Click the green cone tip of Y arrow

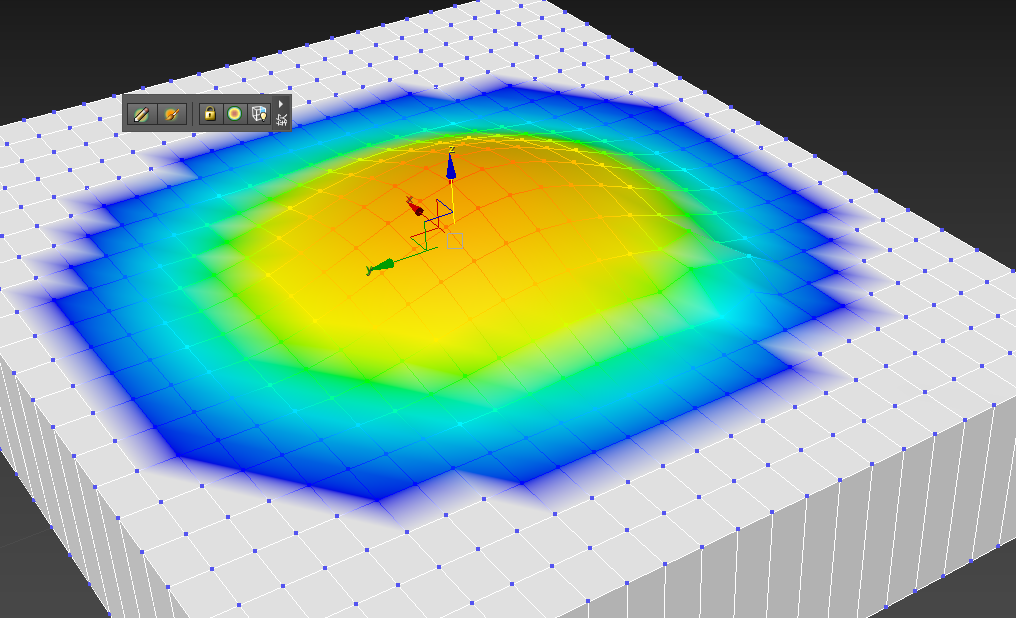tap(372, 268)
